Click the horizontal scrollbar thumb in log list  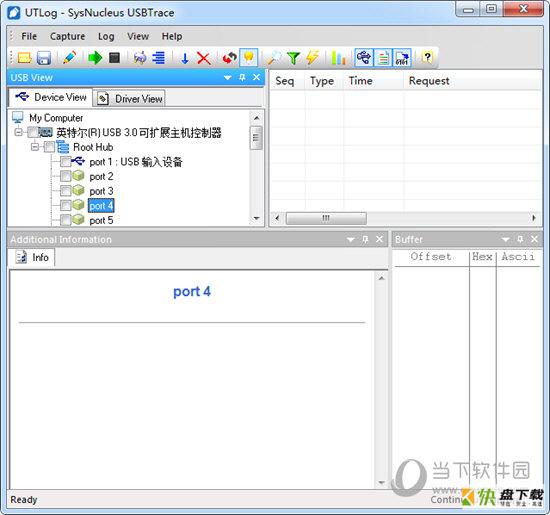[326, 218]
